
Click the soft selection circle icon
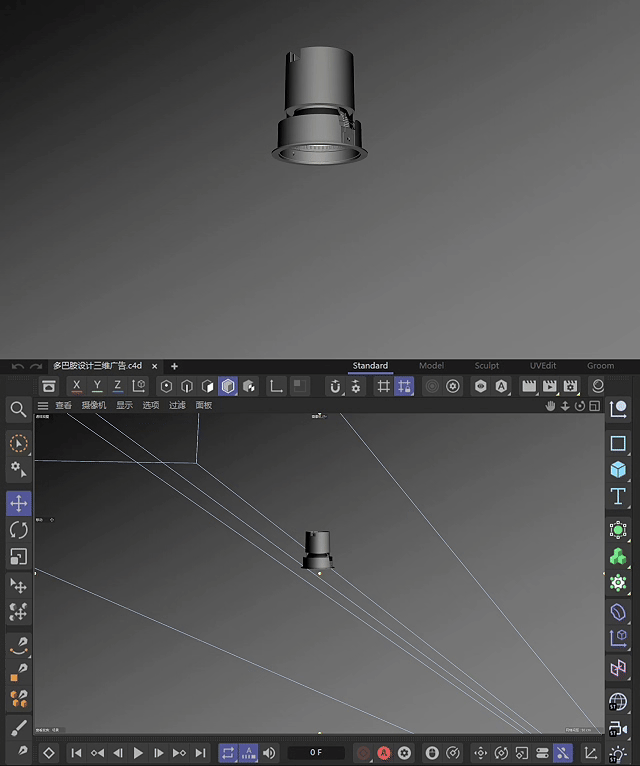[432, 386]
